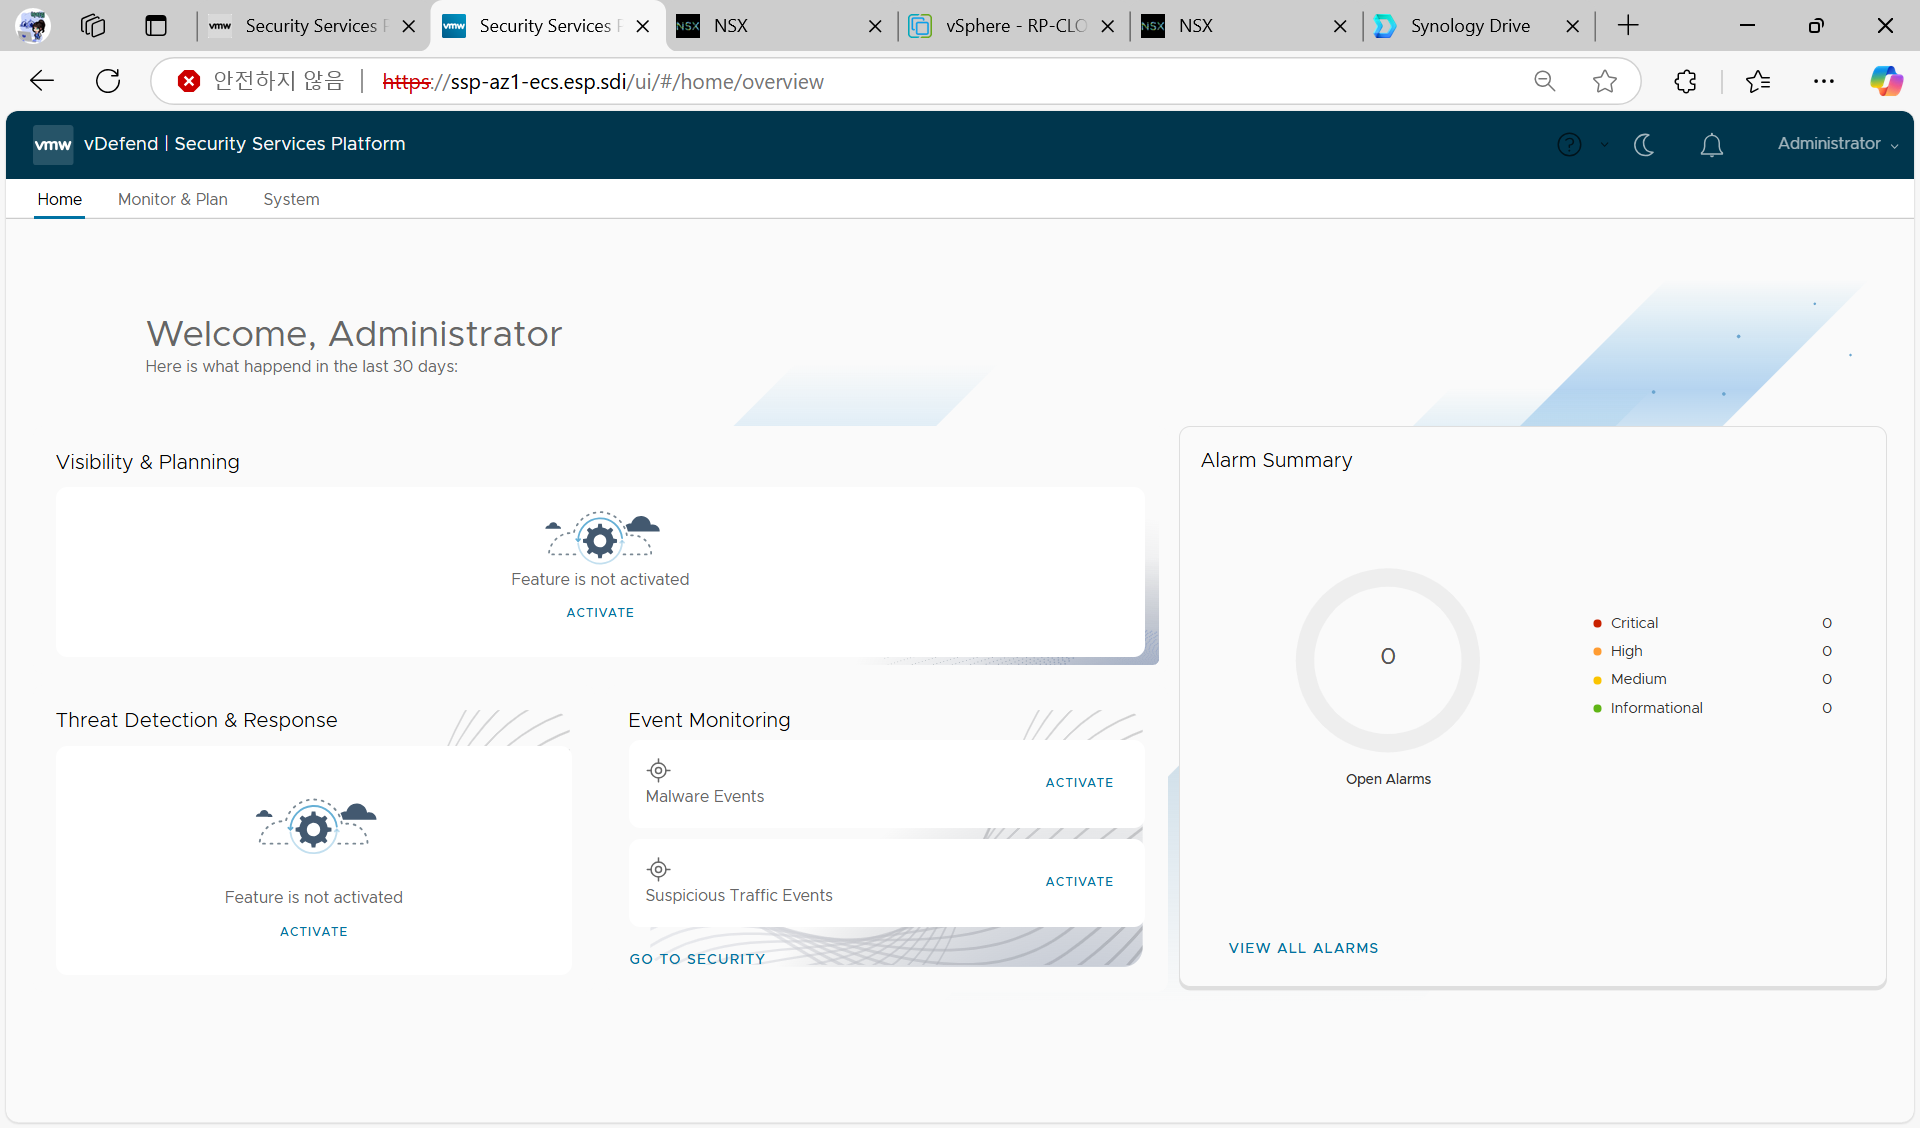Image resolution: width=1920 pixels, height=1128 pixels.
Task: Open the tab actions menu icon
Action: click(156, 26)
